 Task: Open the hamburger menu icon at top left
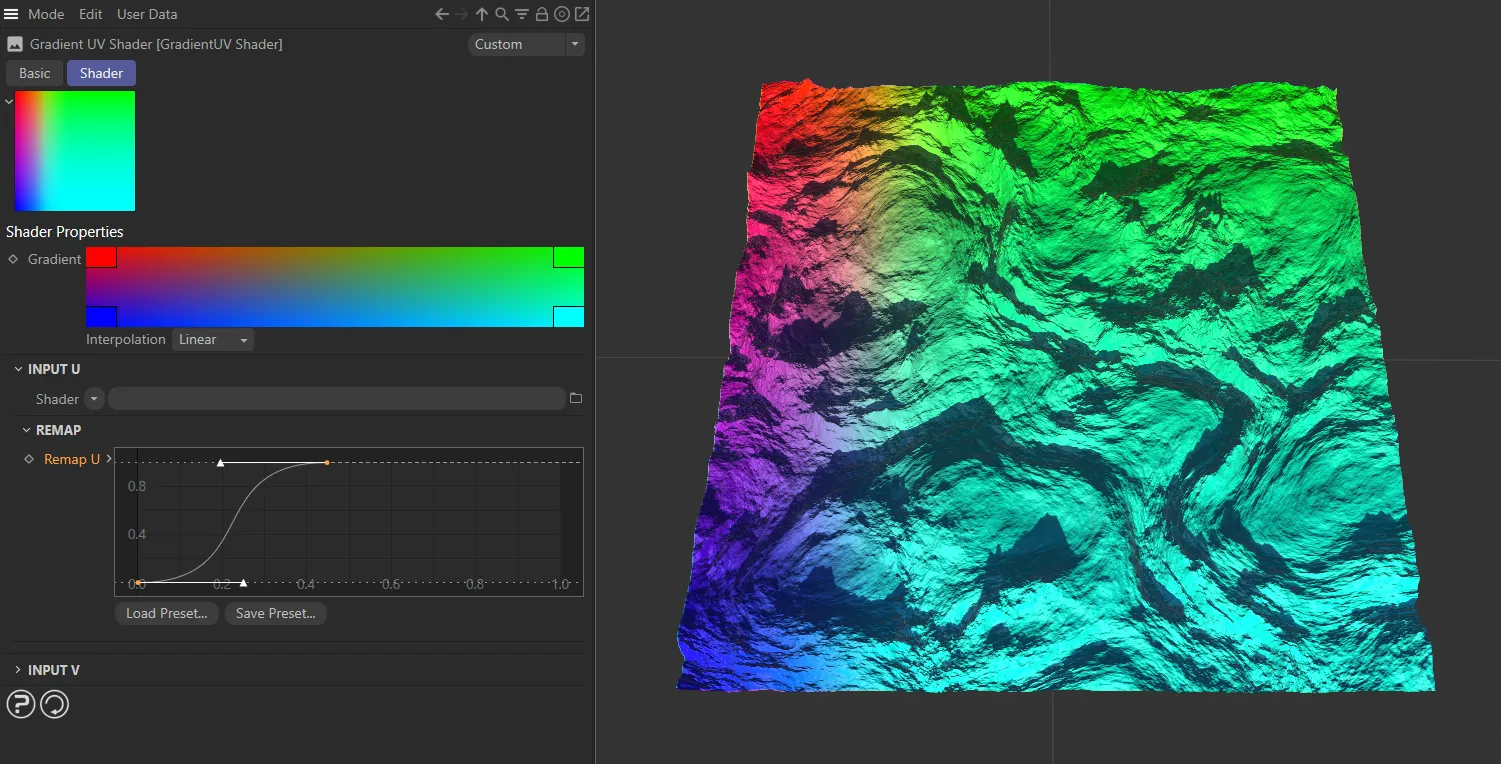click(x=11, y=14)
